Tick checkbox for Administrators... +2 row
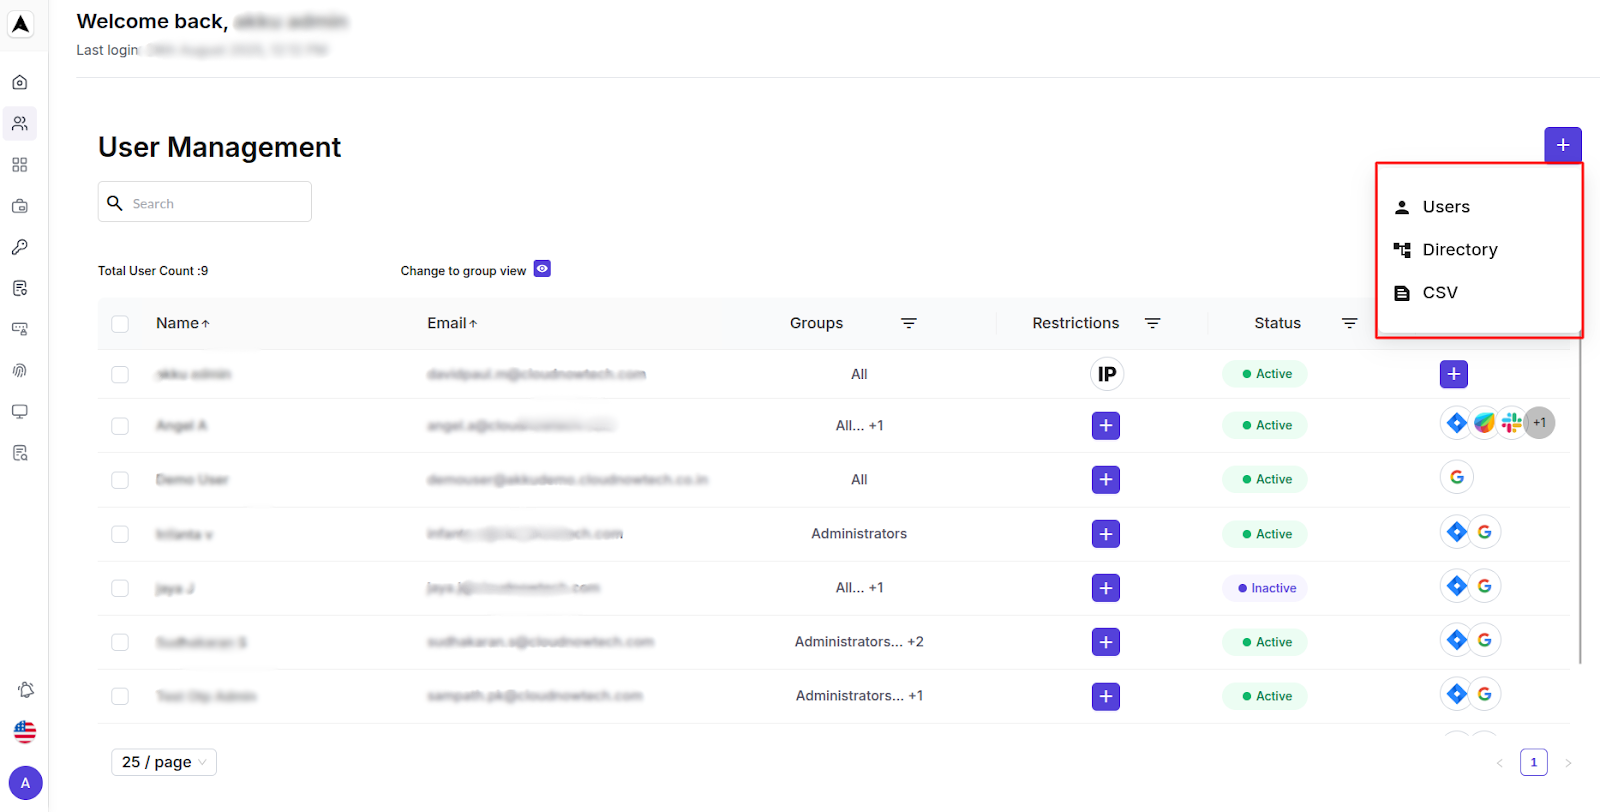Image resolution: width=1600 pixels, height=812 pixels. [x=120, y=642]
